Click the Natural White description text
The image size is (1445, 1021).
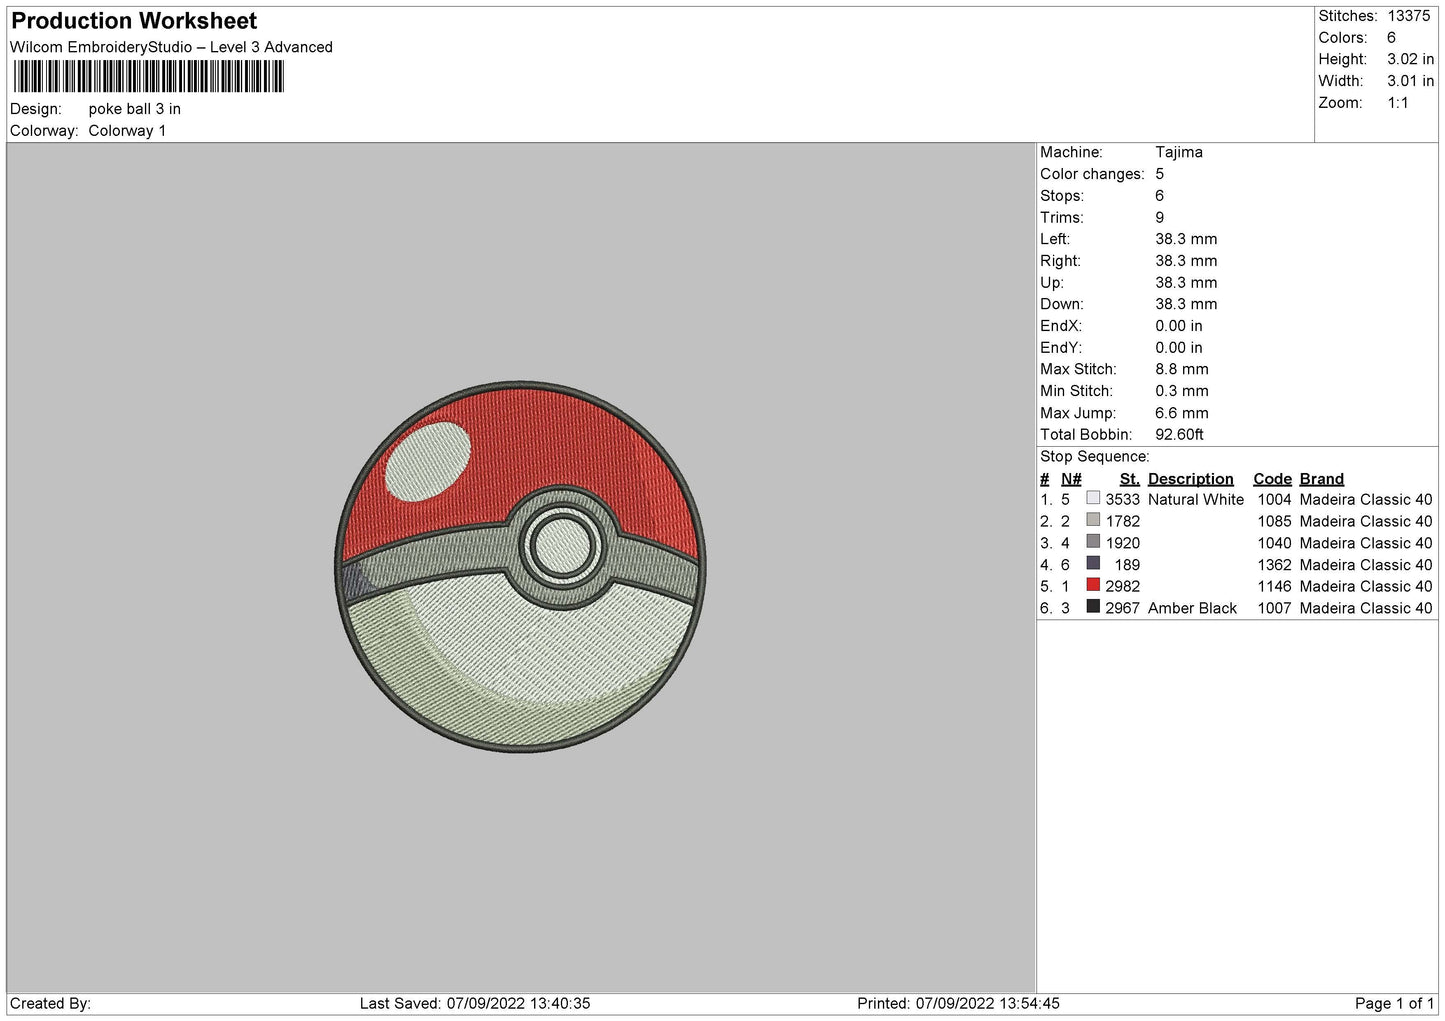[x=1196, y=499]
